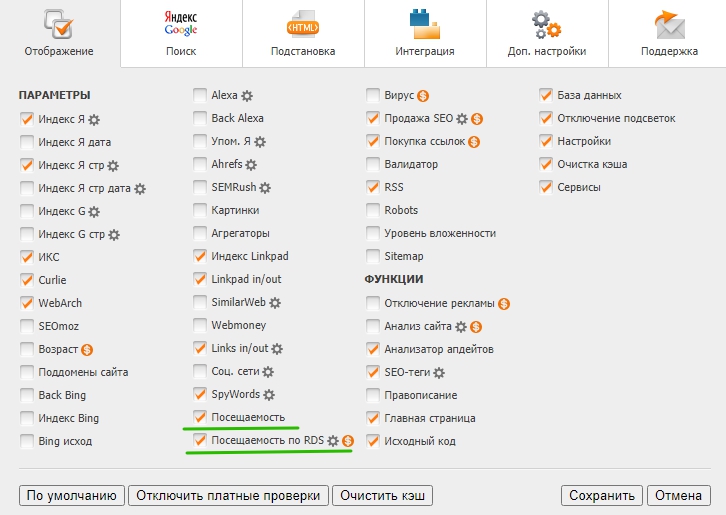Viewport: 726px width, 515px height.
Task: Open gear settings next to Индекс Я
Action: [x=94, y=119]
